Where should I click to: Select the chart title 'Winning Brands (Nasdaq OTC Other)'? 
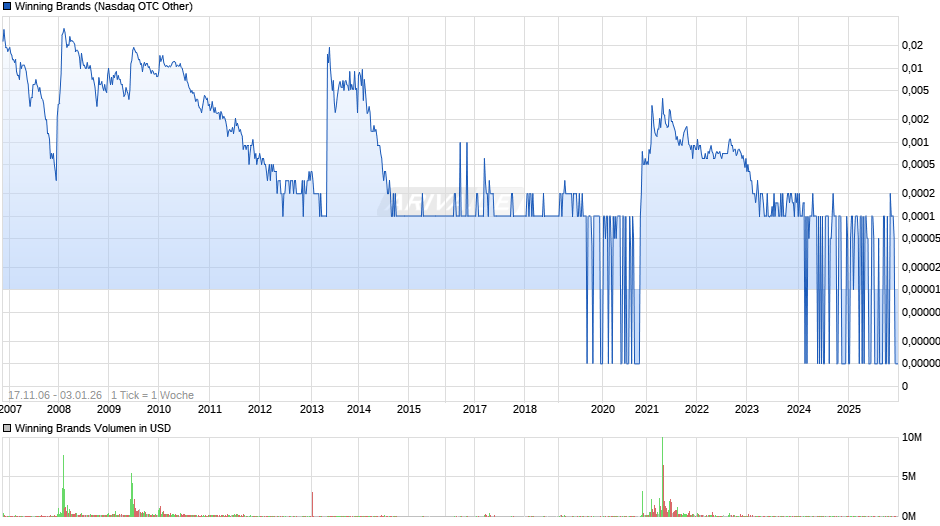[104, 7]
